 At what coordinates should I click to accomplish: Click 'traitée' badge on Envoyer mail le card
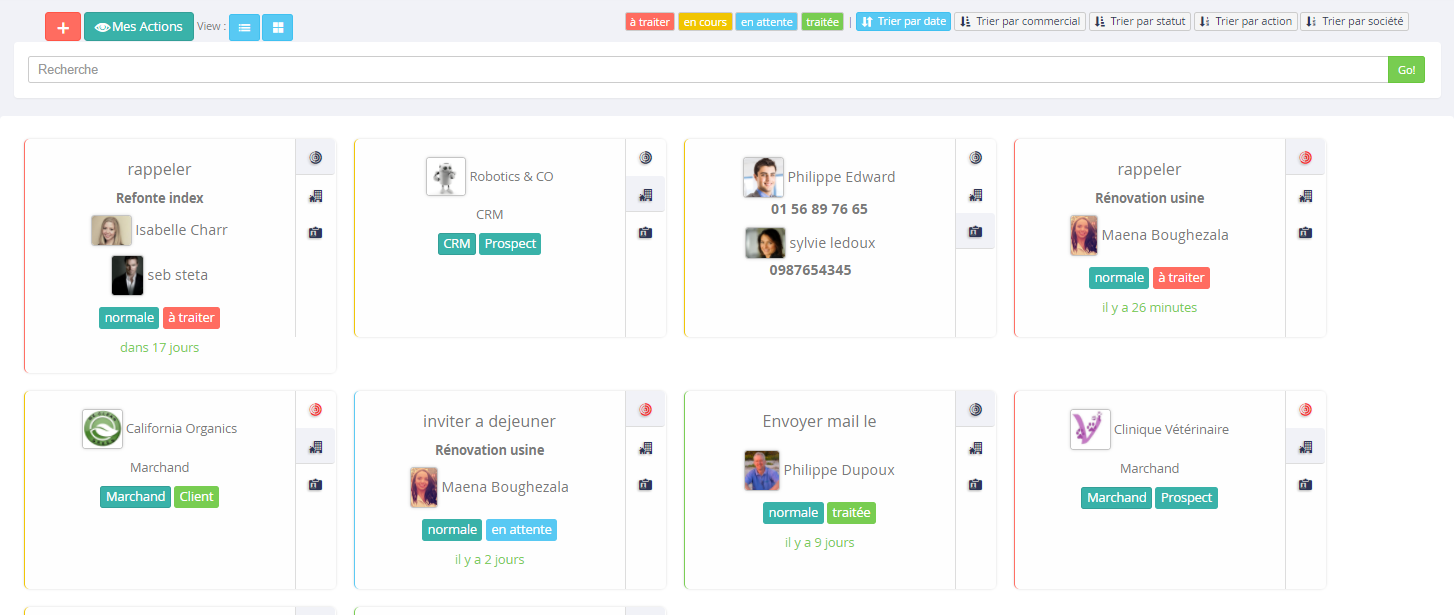(x=851, y=513)
